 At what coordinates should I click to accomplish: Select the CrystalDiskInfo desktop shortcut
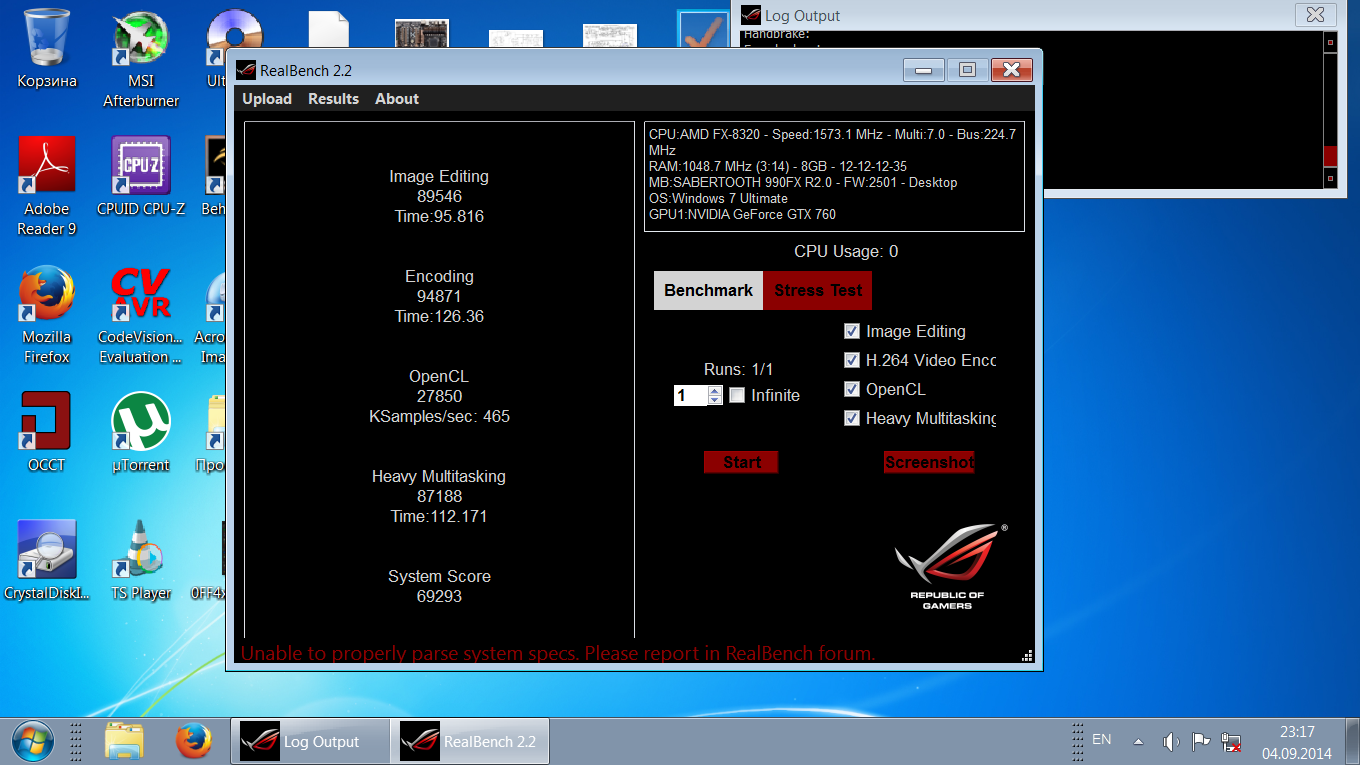pos(46,561)
